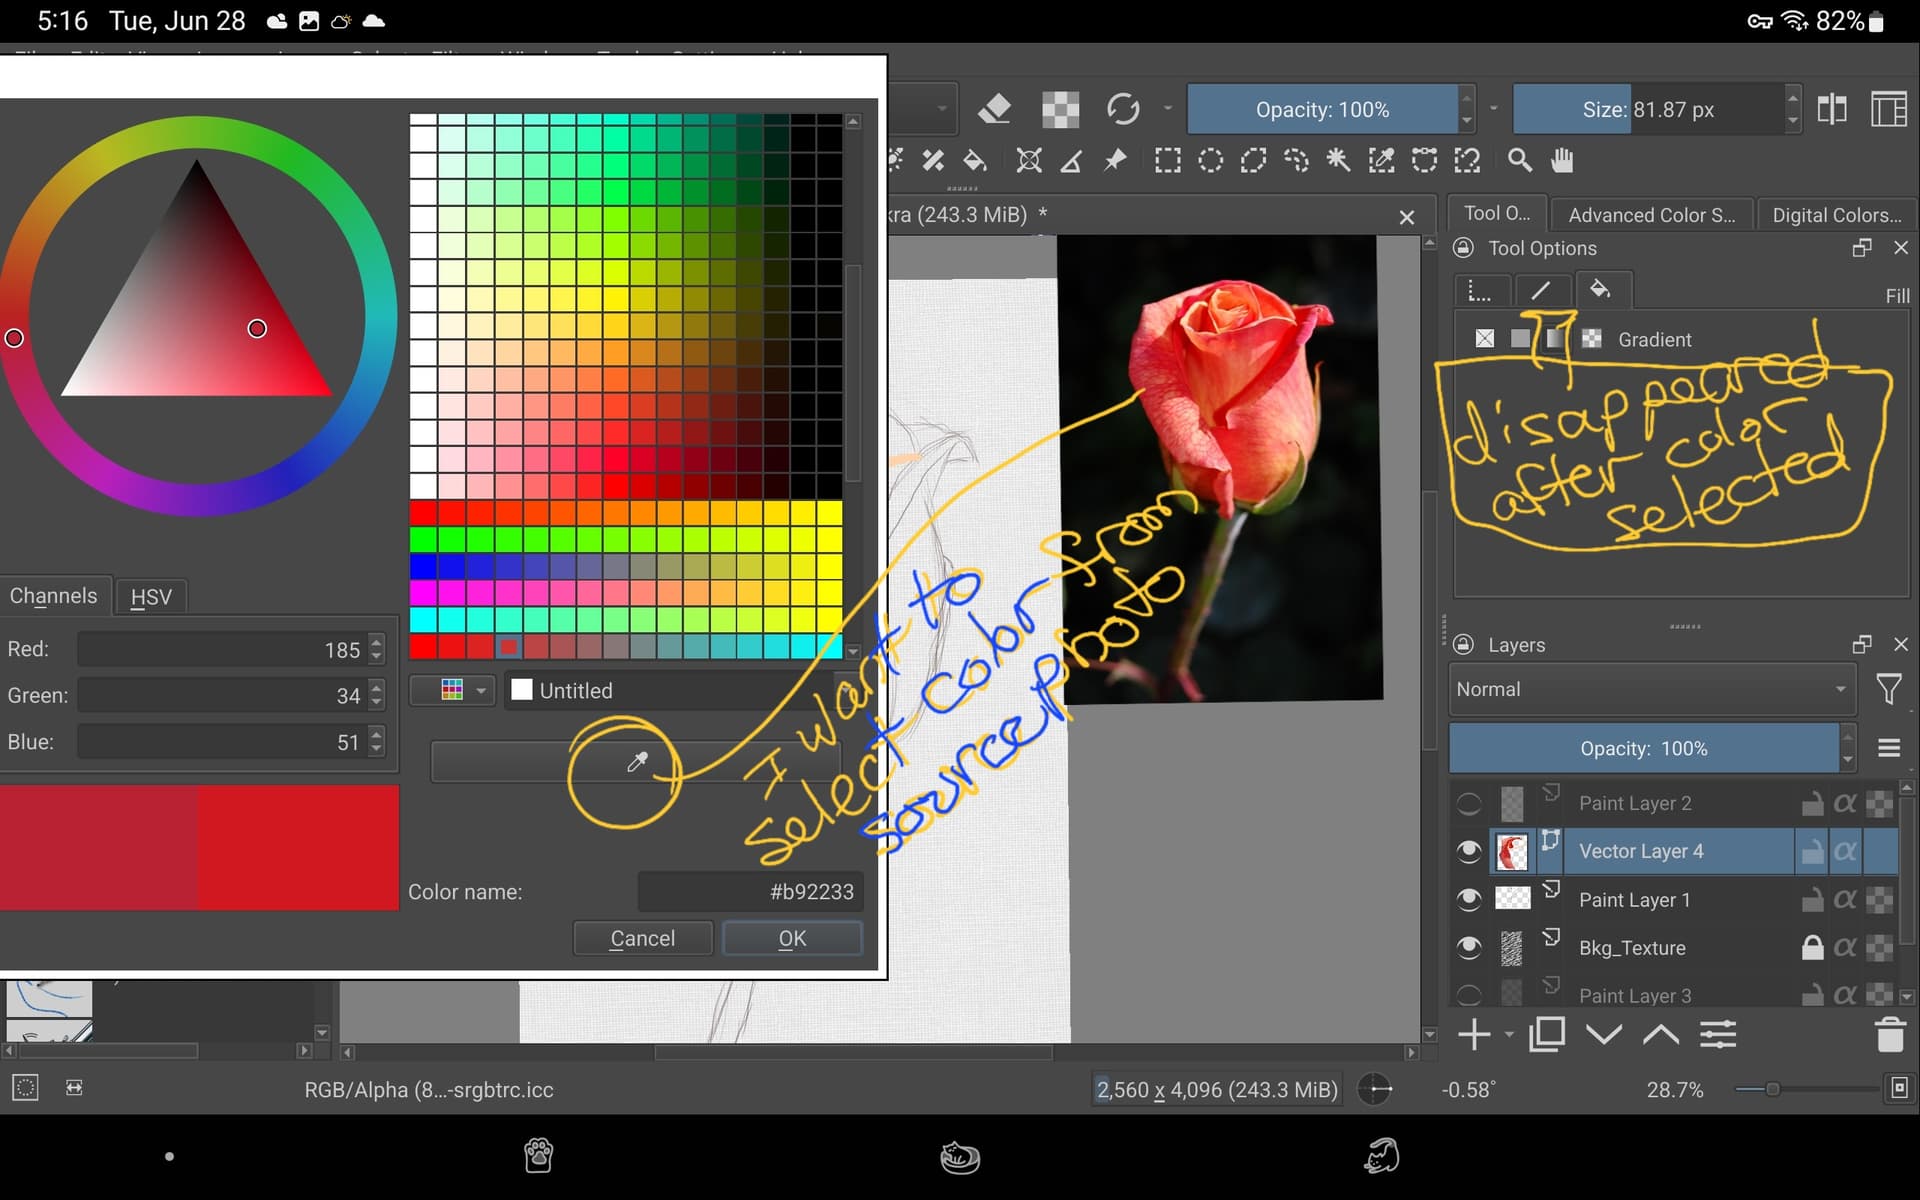Show the Paint Layer 2 layer

[x=1468, y=803]
